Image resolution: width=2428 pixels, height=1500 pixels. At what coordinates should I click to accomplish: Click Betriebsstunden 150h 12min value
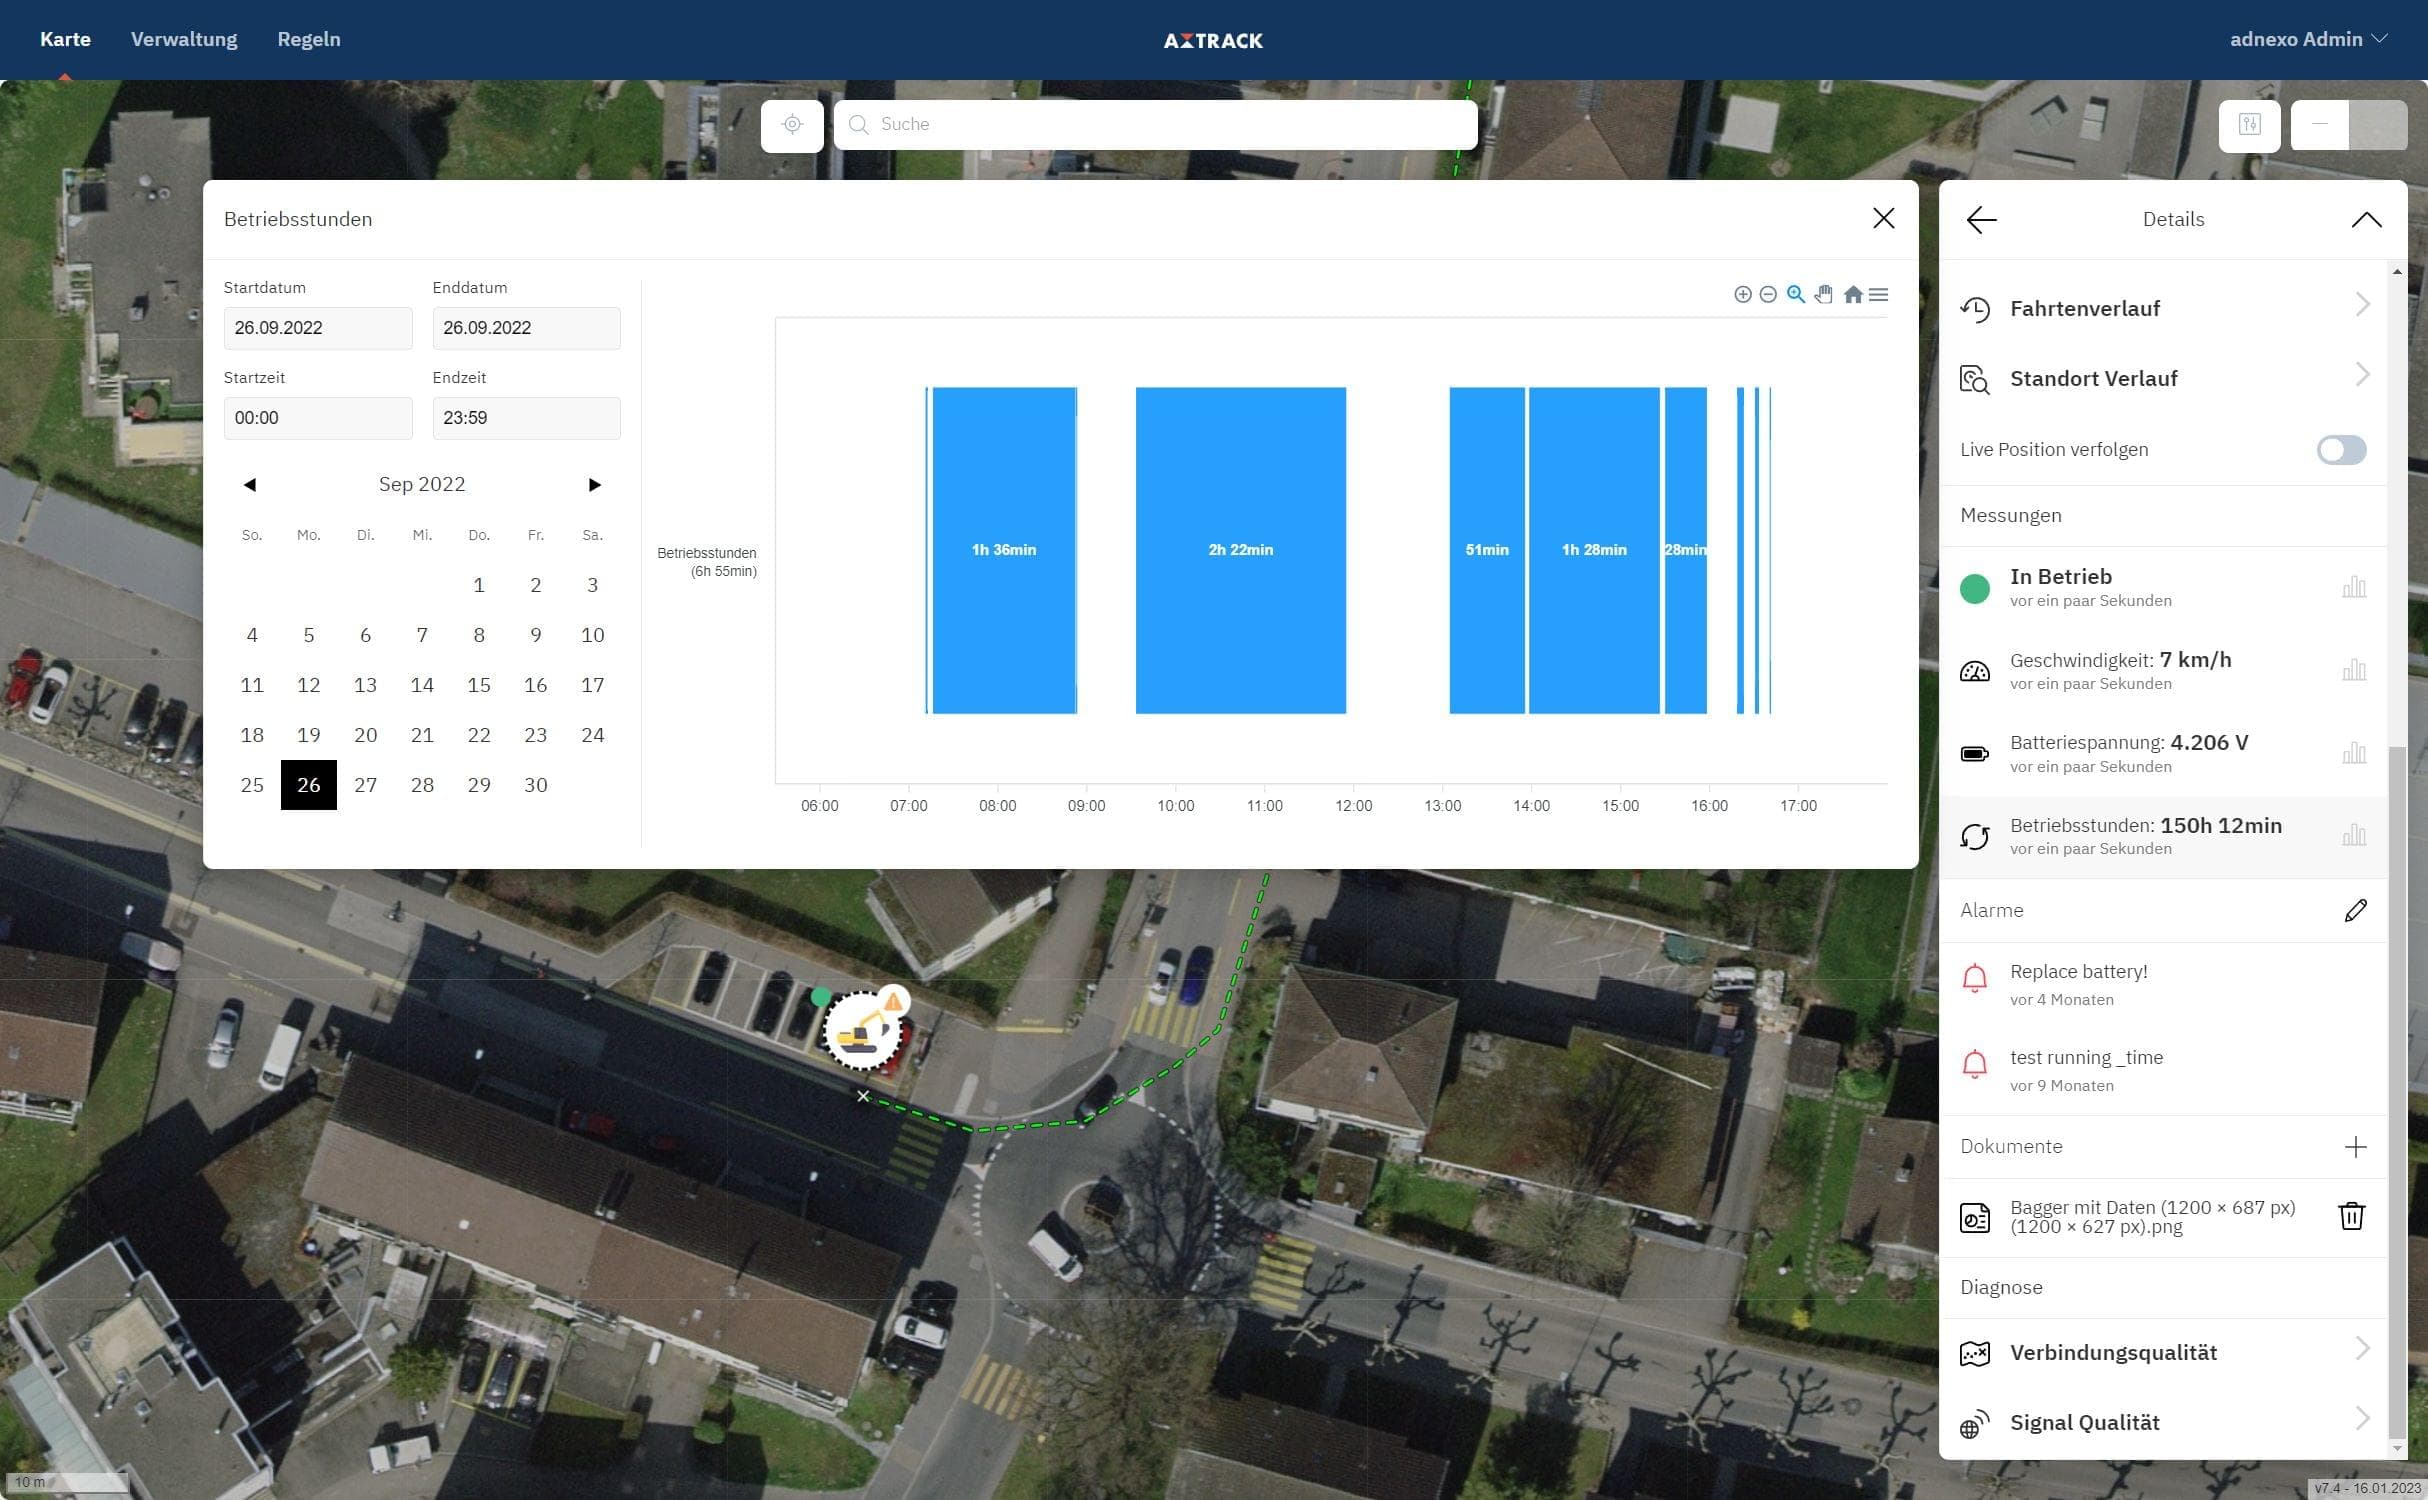(2220, 826)
